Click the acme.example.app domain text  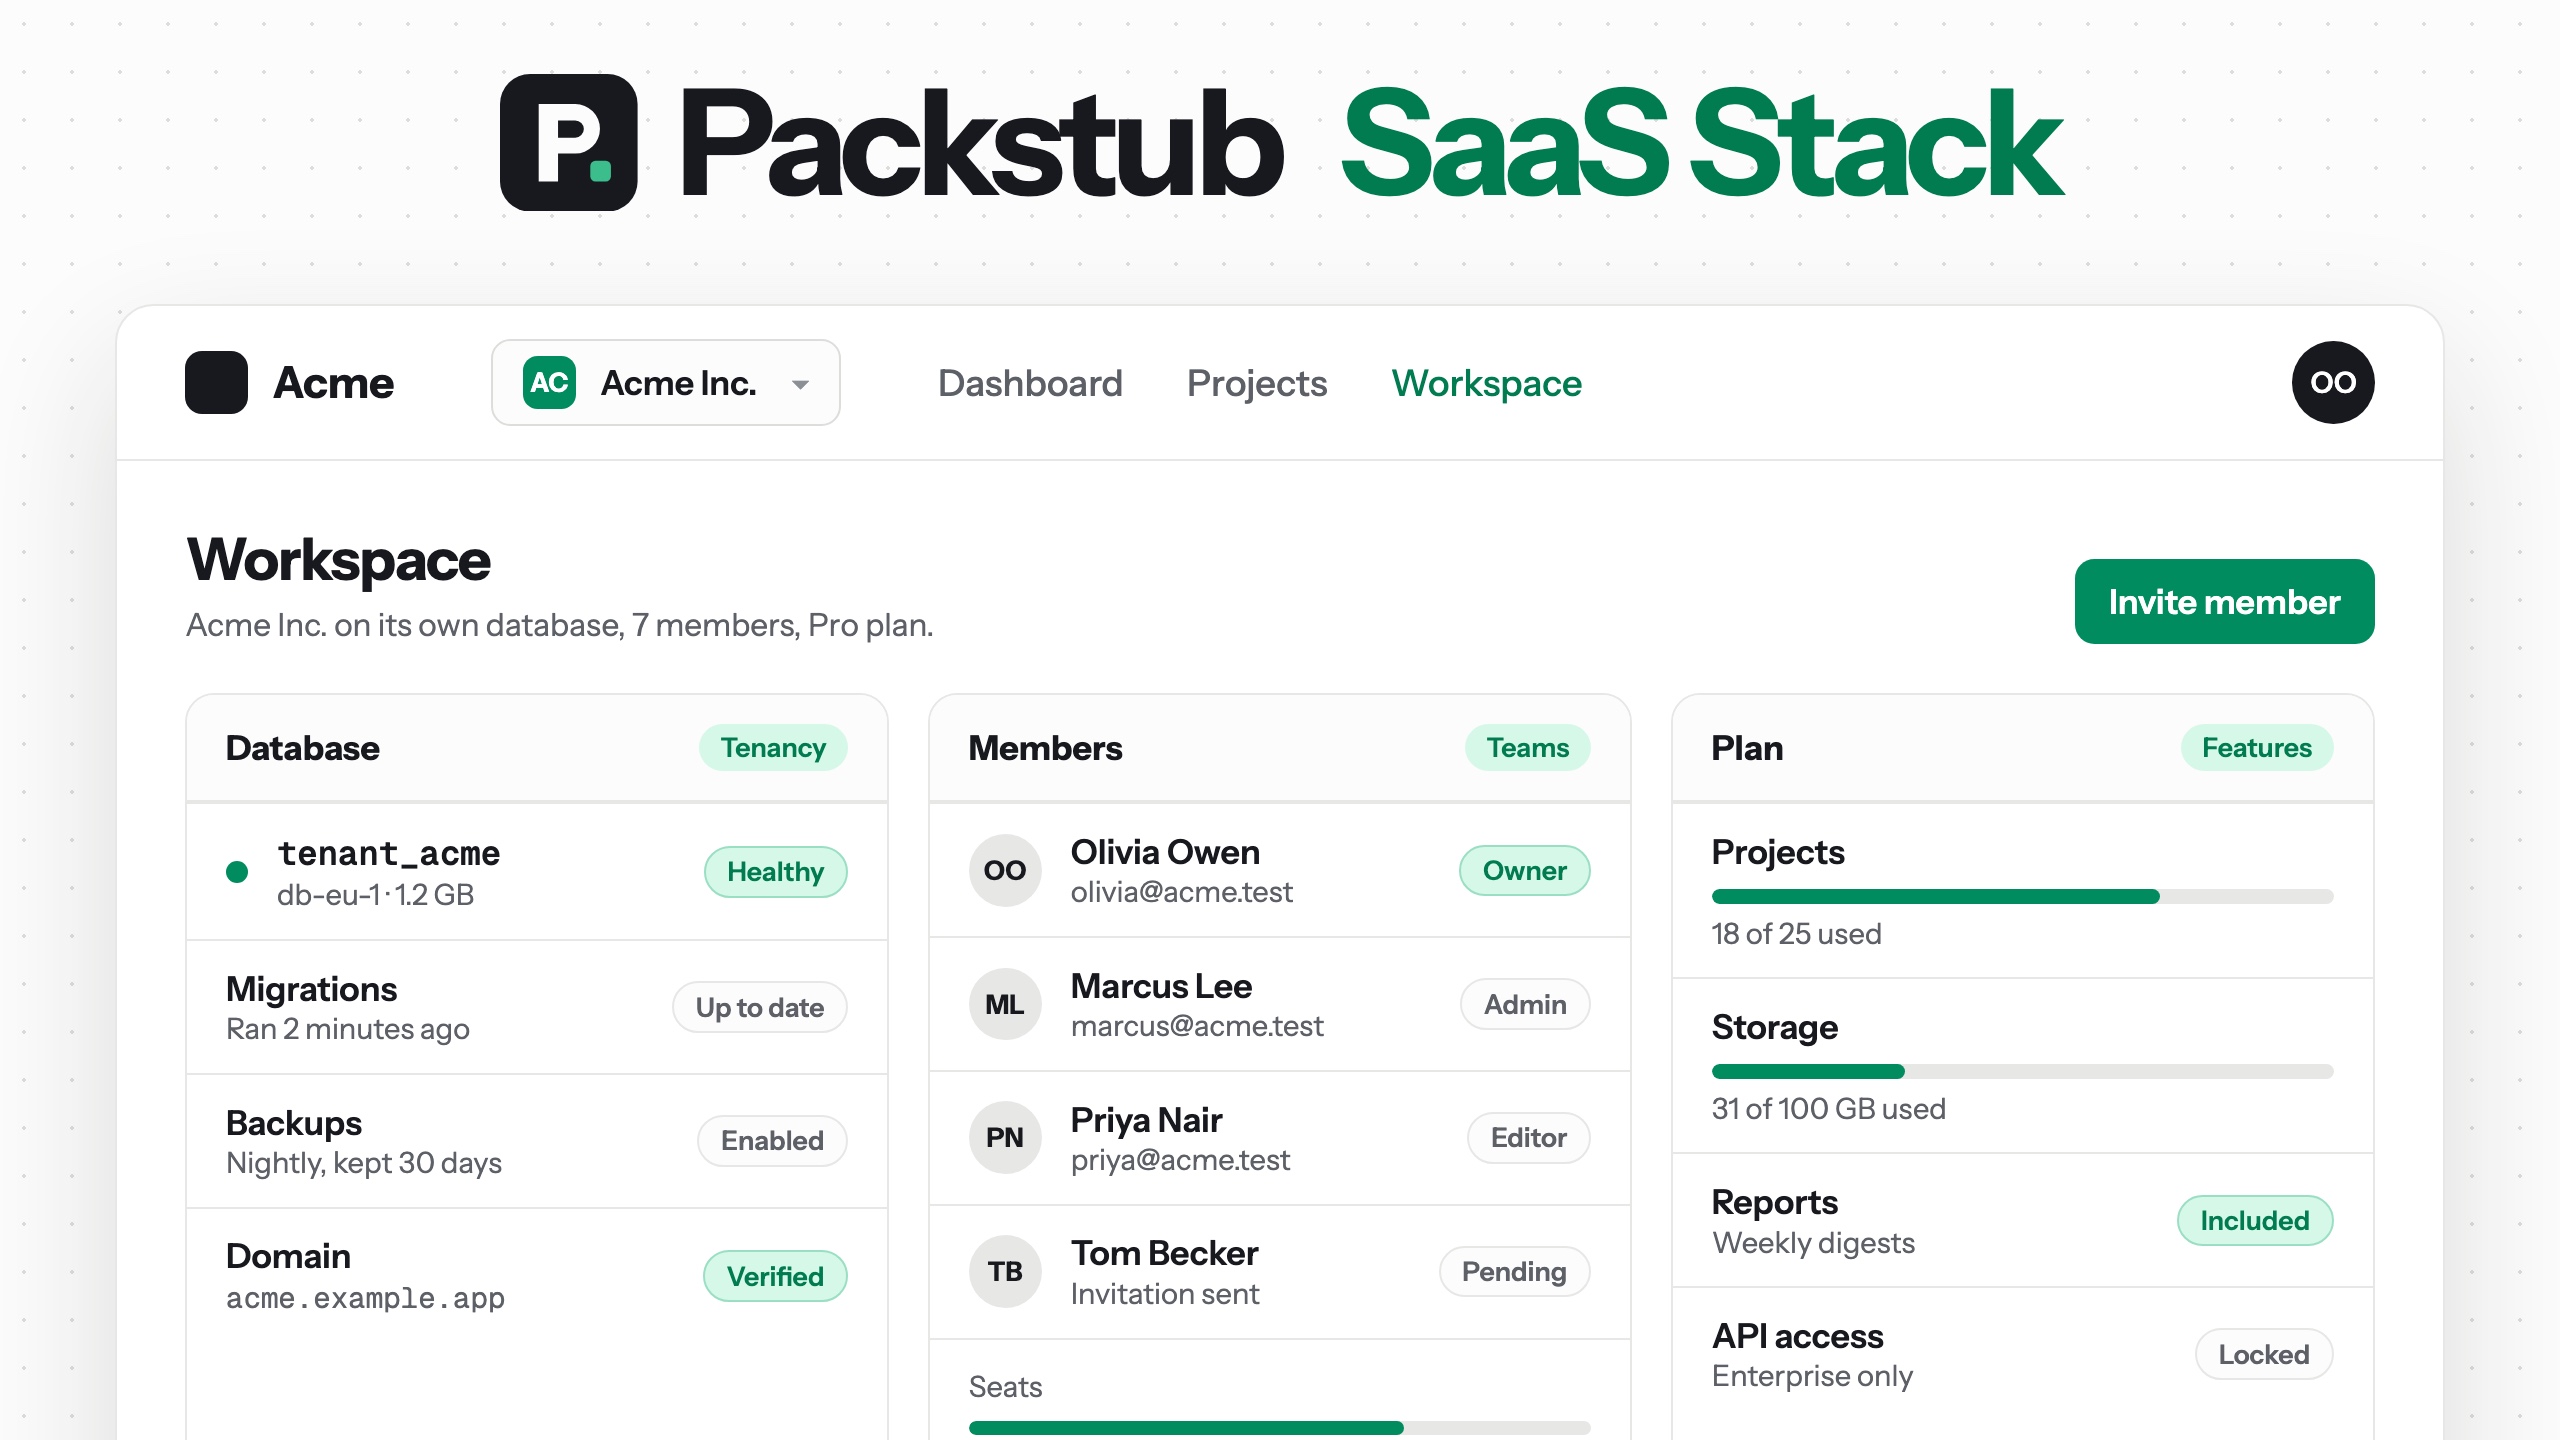click(x=365, y=1298)
